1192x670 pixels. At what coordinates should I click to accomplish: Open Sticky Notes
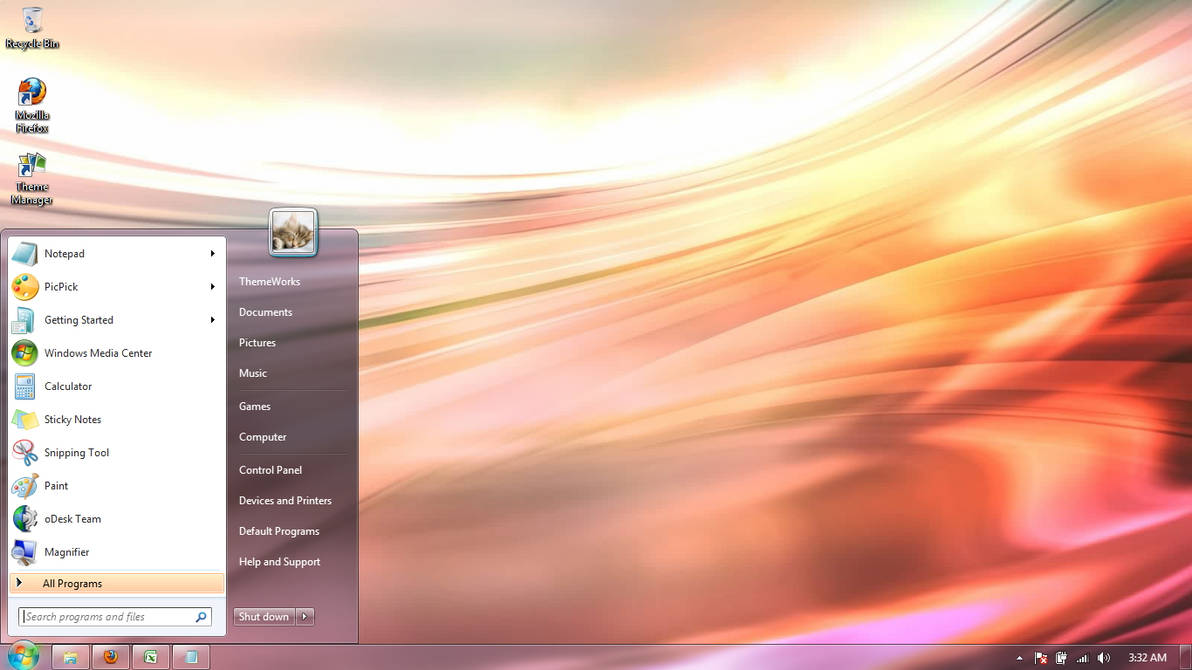(70, 419)
